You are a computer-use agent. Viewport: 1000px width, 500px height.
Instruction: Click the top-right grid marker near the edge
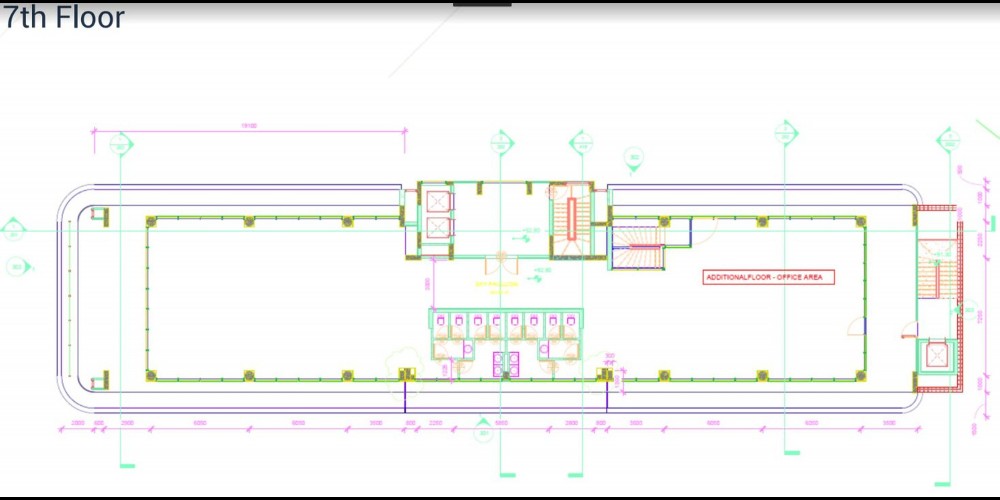point(946,140)
